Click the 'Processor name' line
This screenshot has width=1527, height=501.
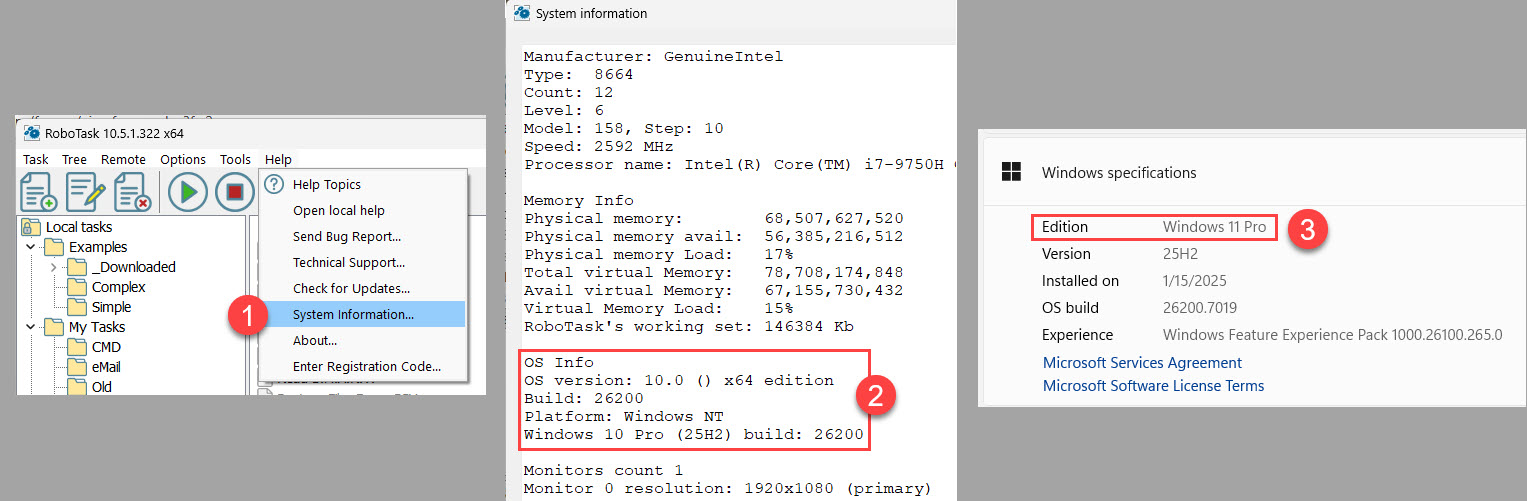tap(740, 165)
